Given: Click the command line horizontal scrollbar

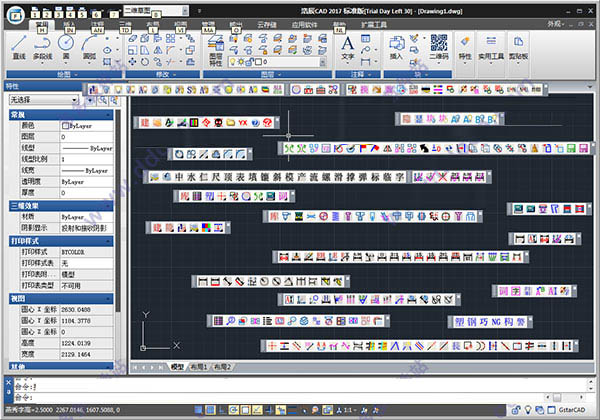Looking at the screenshot, I should click(x=566, y=397).
